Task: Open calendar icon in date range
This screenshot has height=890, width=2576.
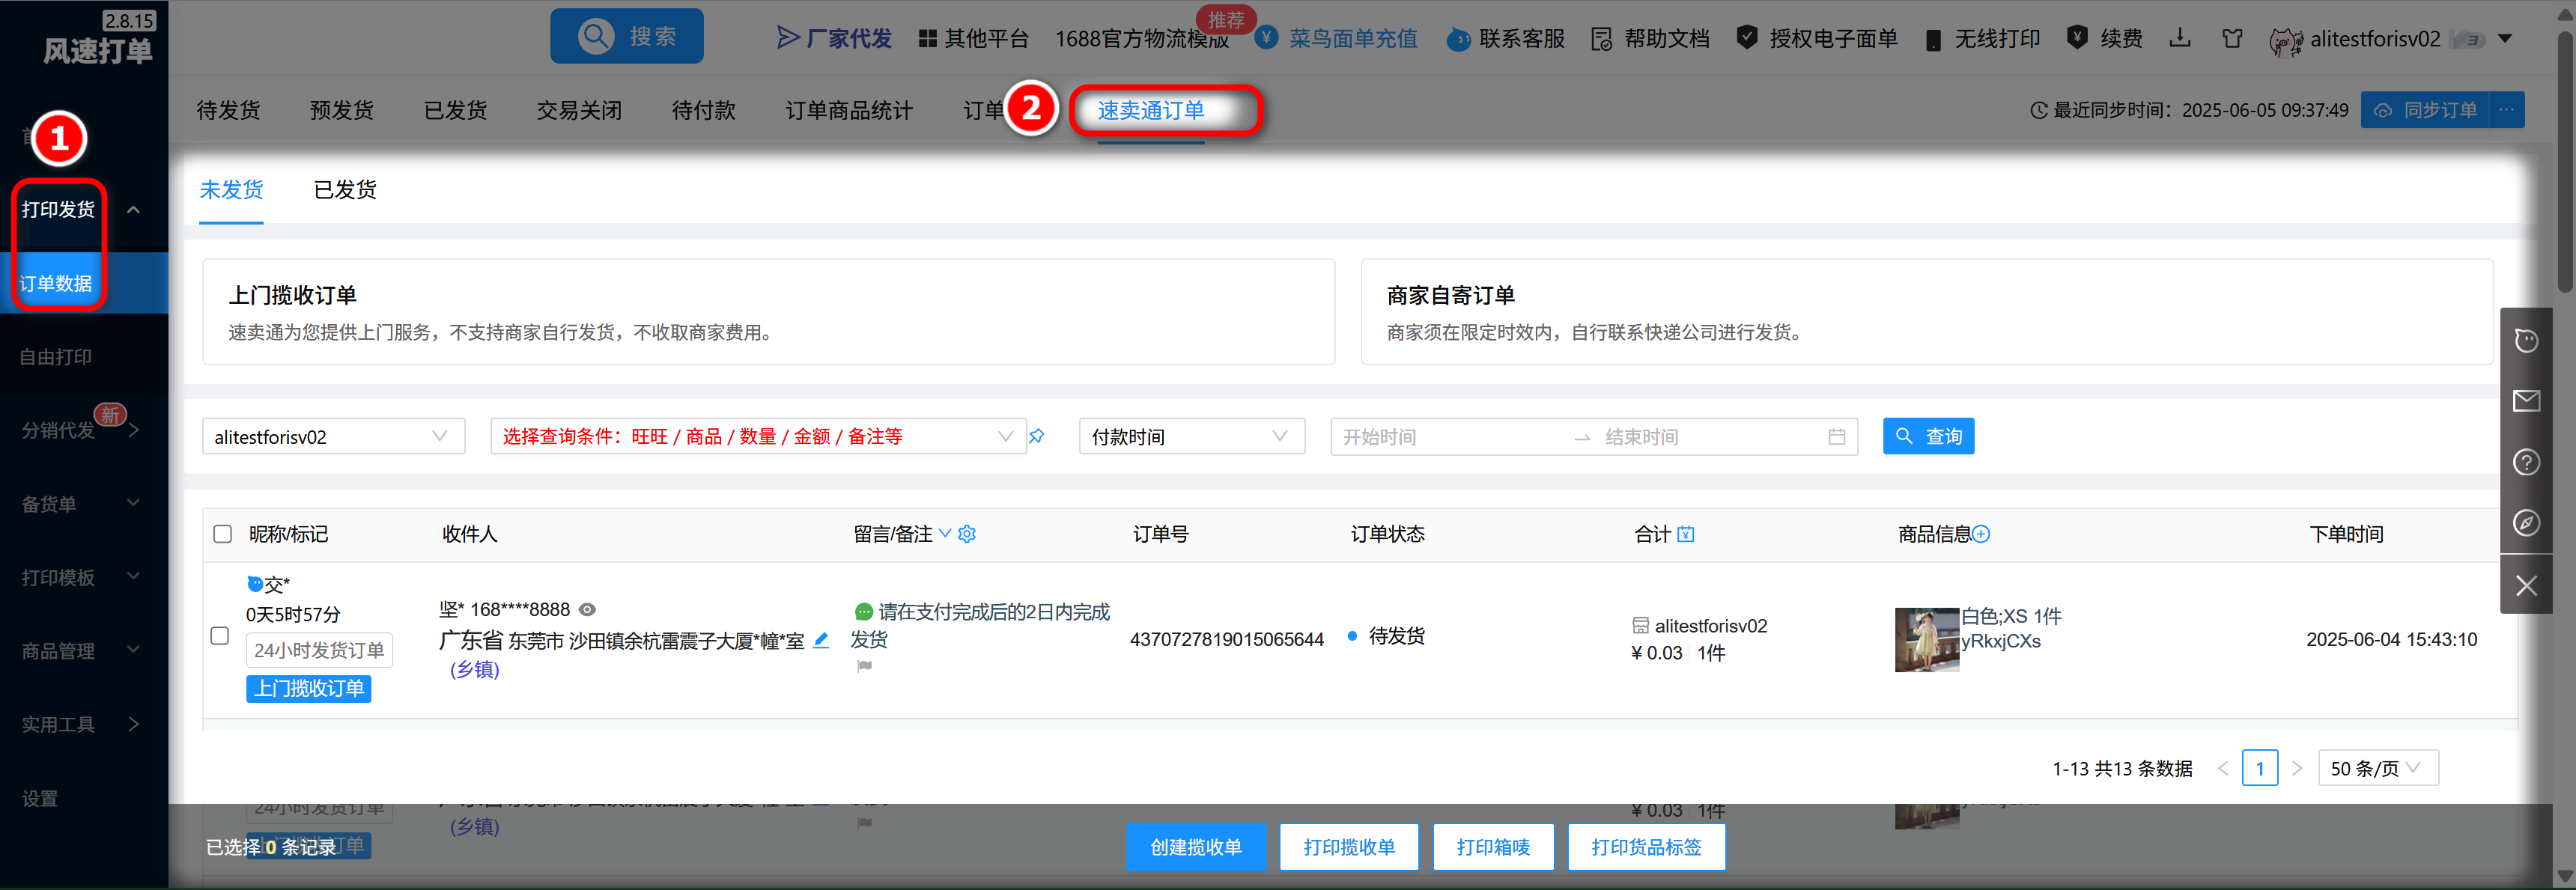Action: point(1836,437)
